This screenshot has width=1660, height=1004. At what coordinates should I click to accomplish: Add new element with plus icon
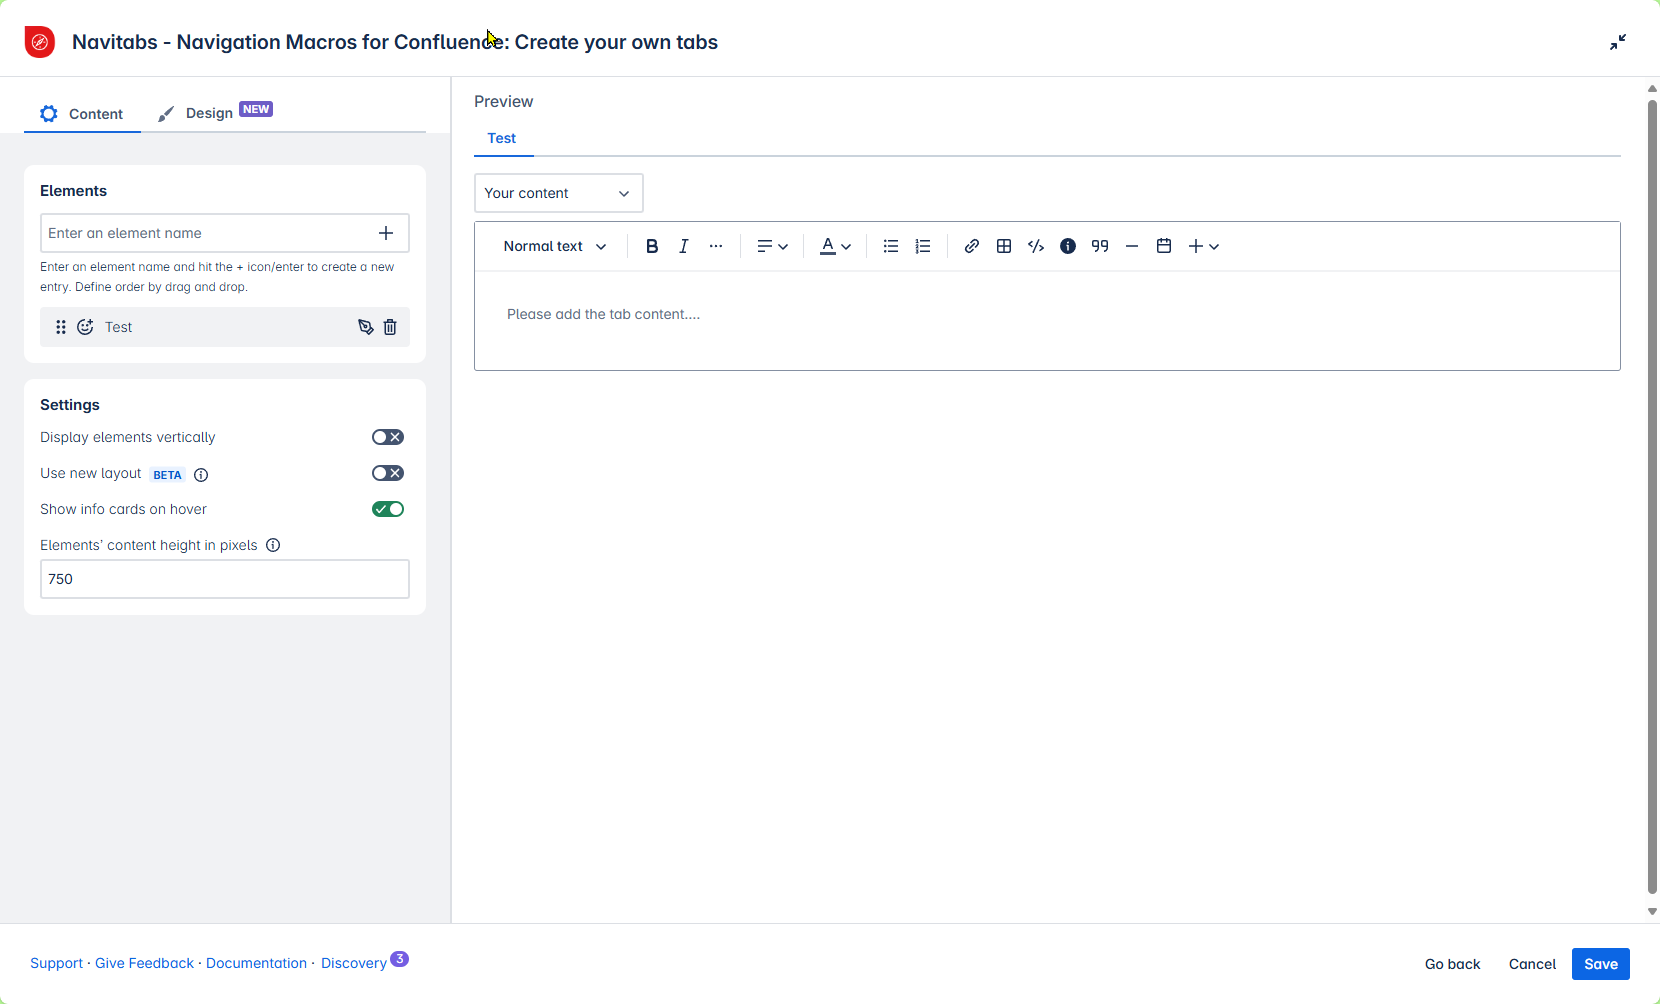(386, 233)
